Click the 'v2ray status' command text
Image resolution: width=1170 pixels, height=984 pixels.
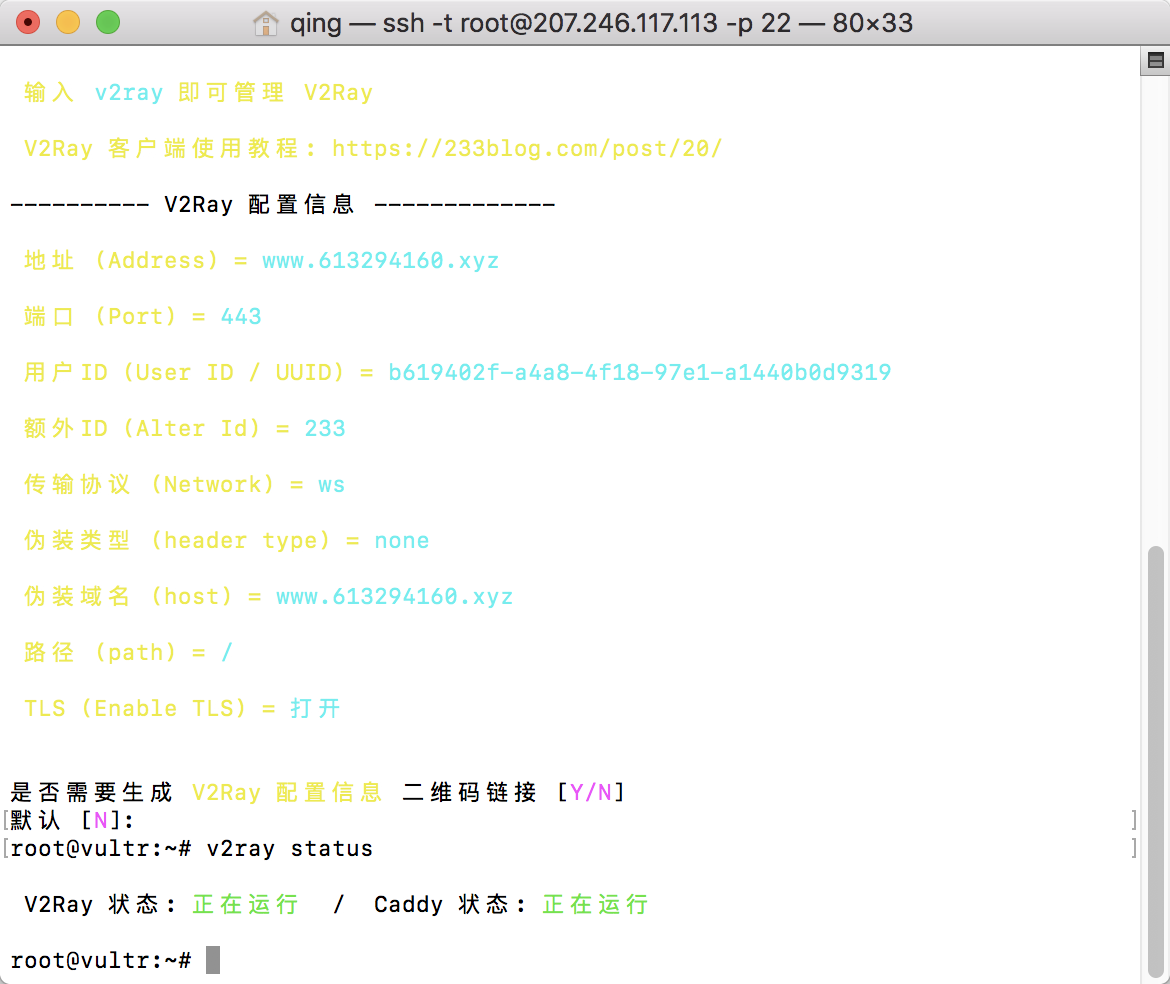click(x=290, y=848)
